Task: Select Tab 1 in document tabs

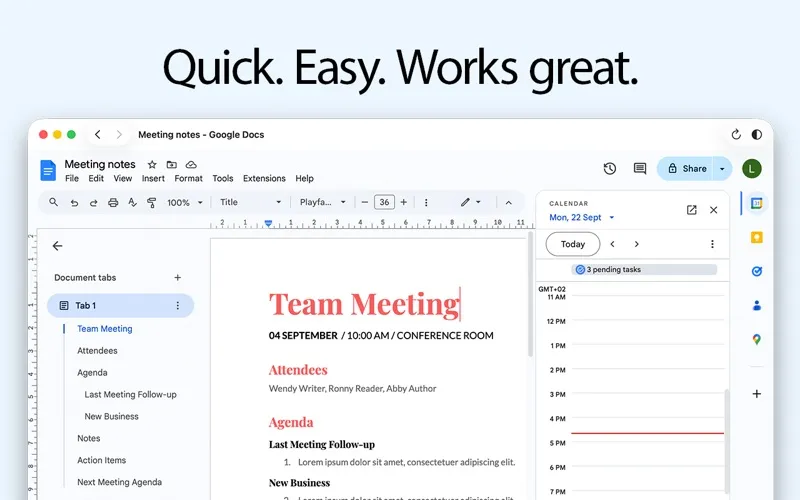Action: [x=120, y=305]
